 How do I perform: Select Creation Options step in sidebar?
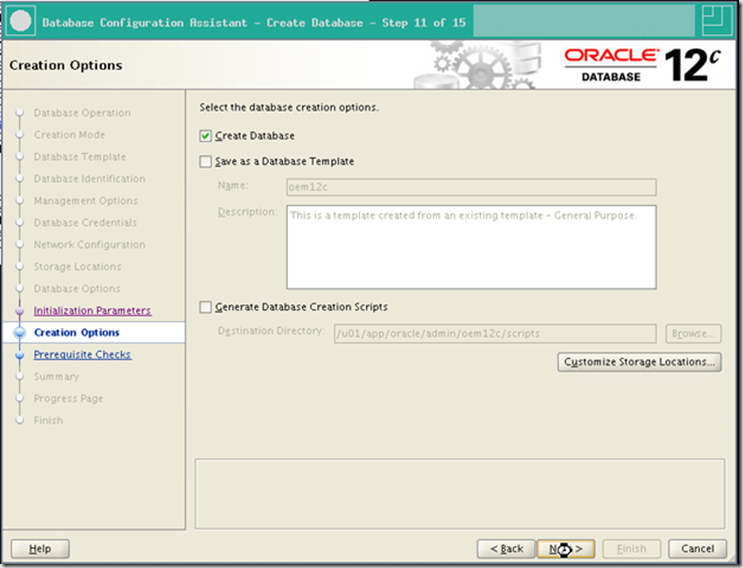[x=77, y=333]
